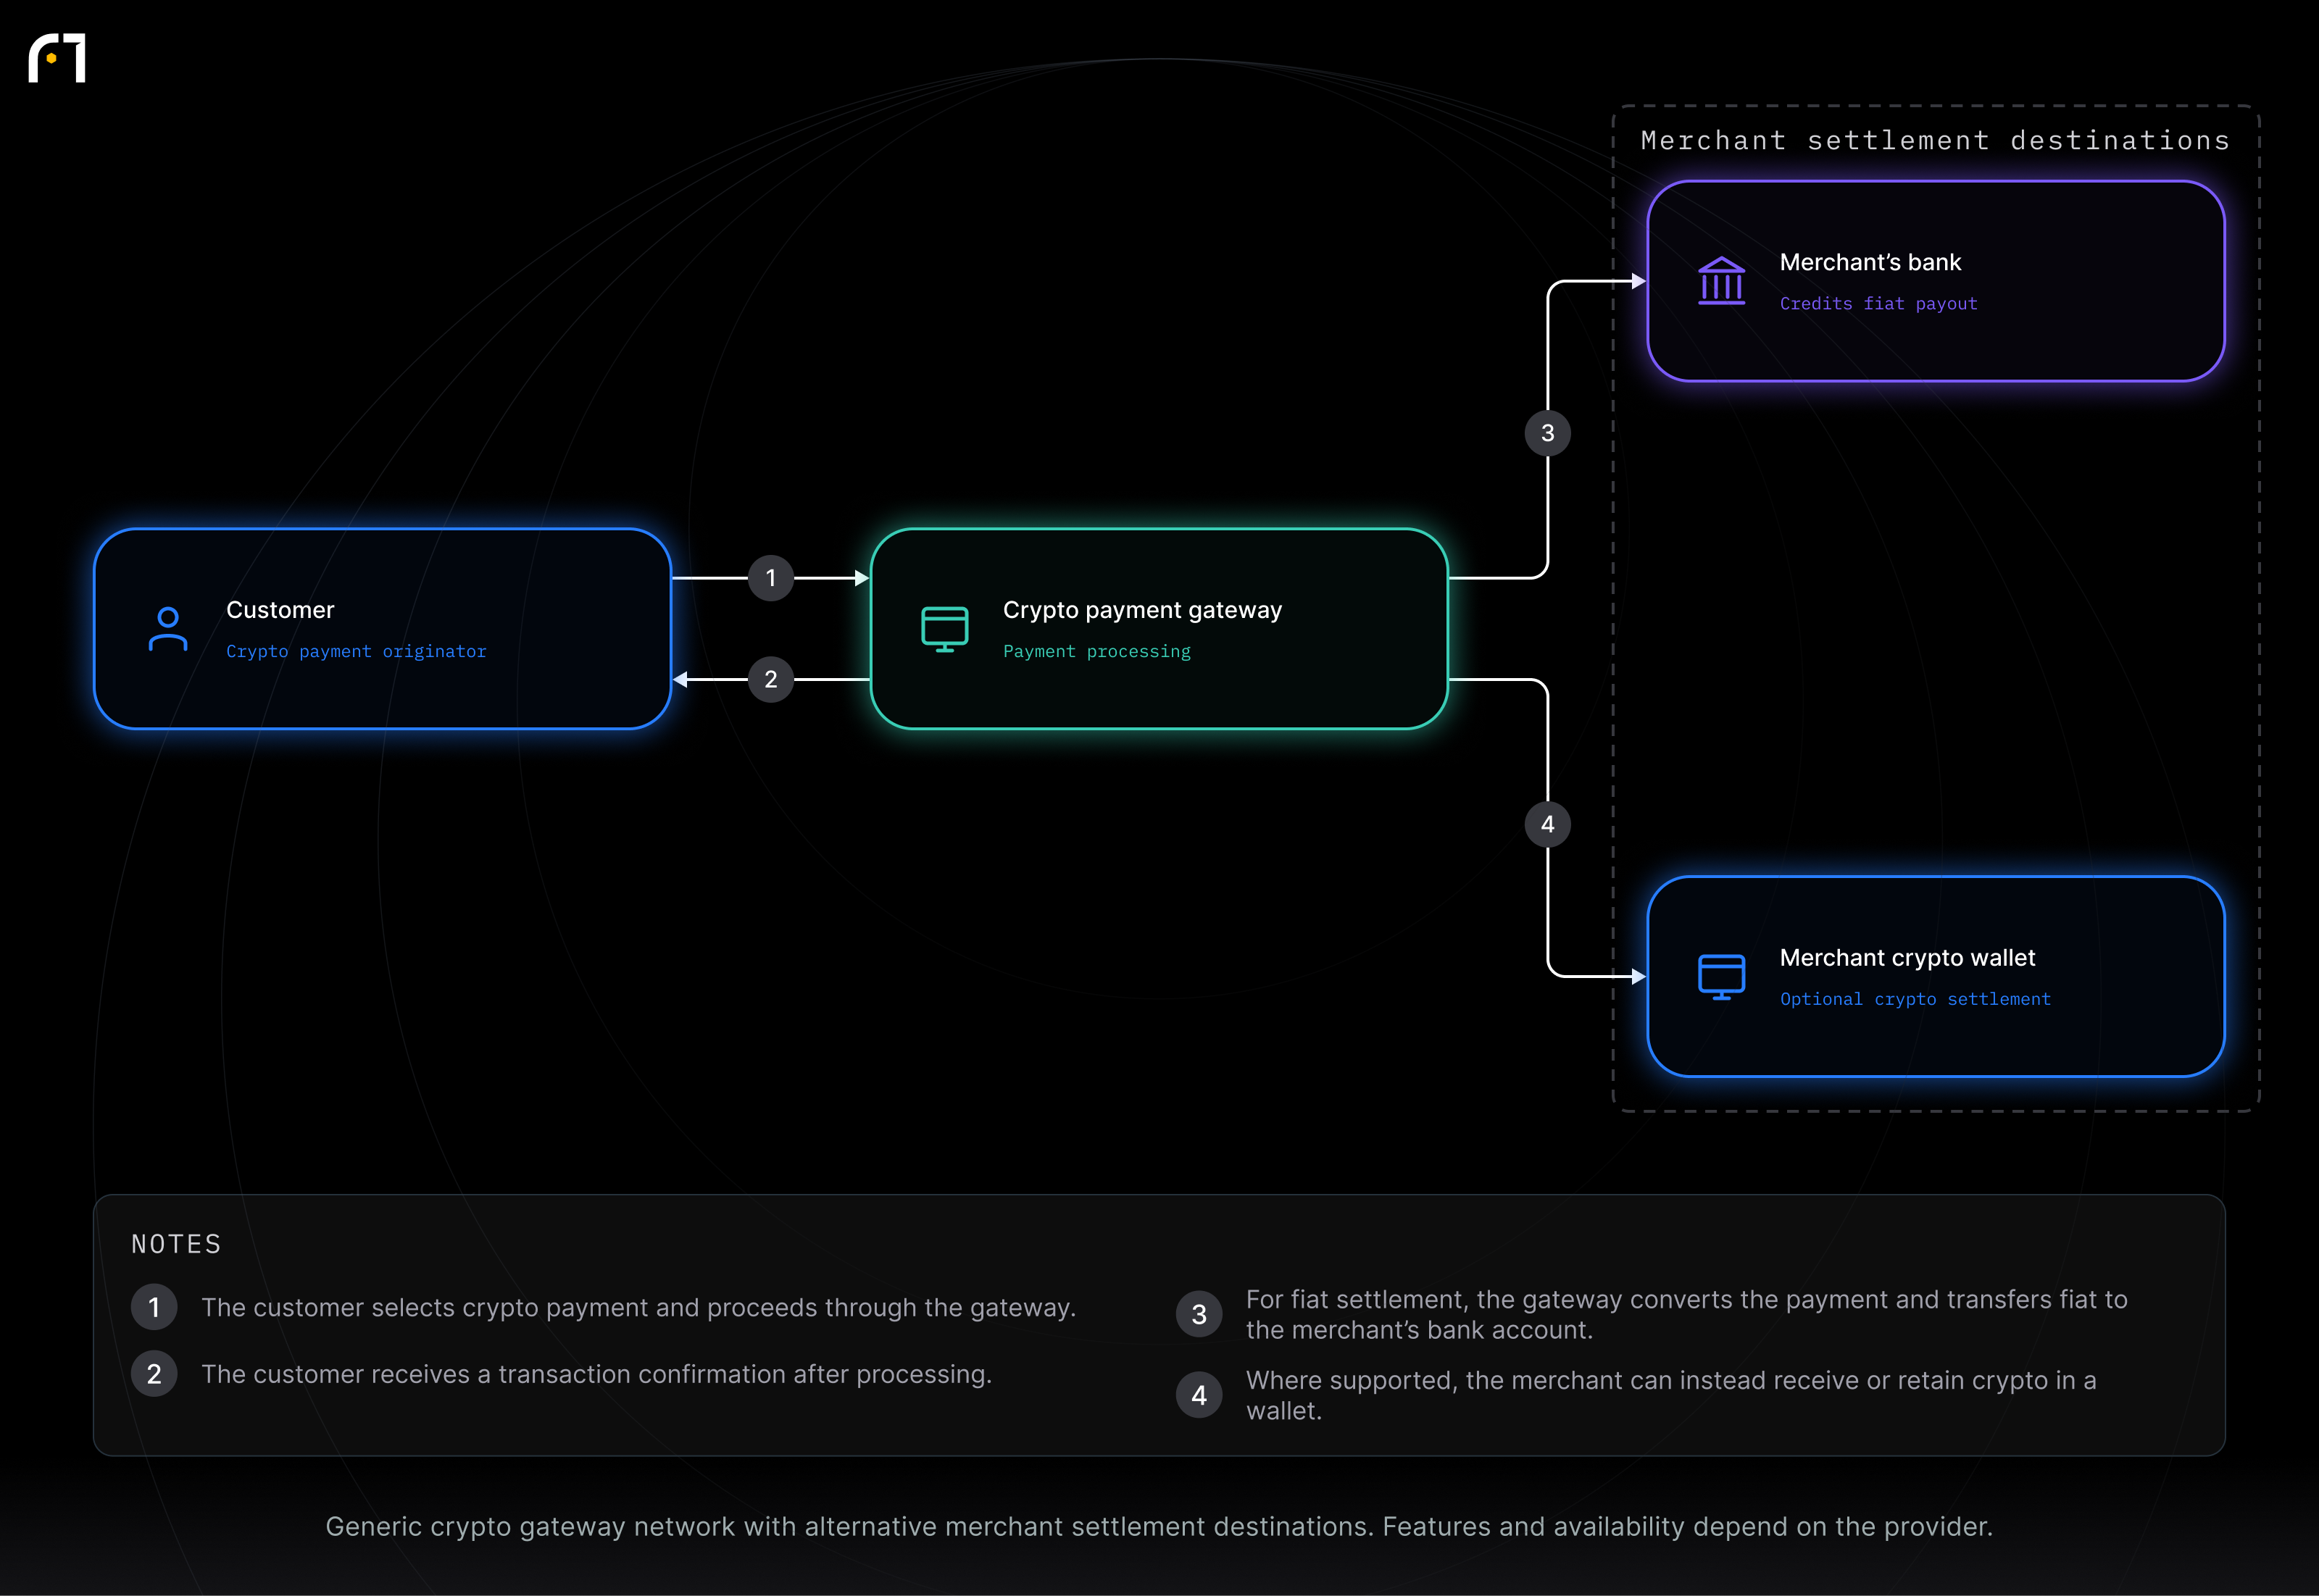Click the caption about generic crypto gateway network
Viewport: 2319px width, 1596px height.
(x=1159, y=1527)
